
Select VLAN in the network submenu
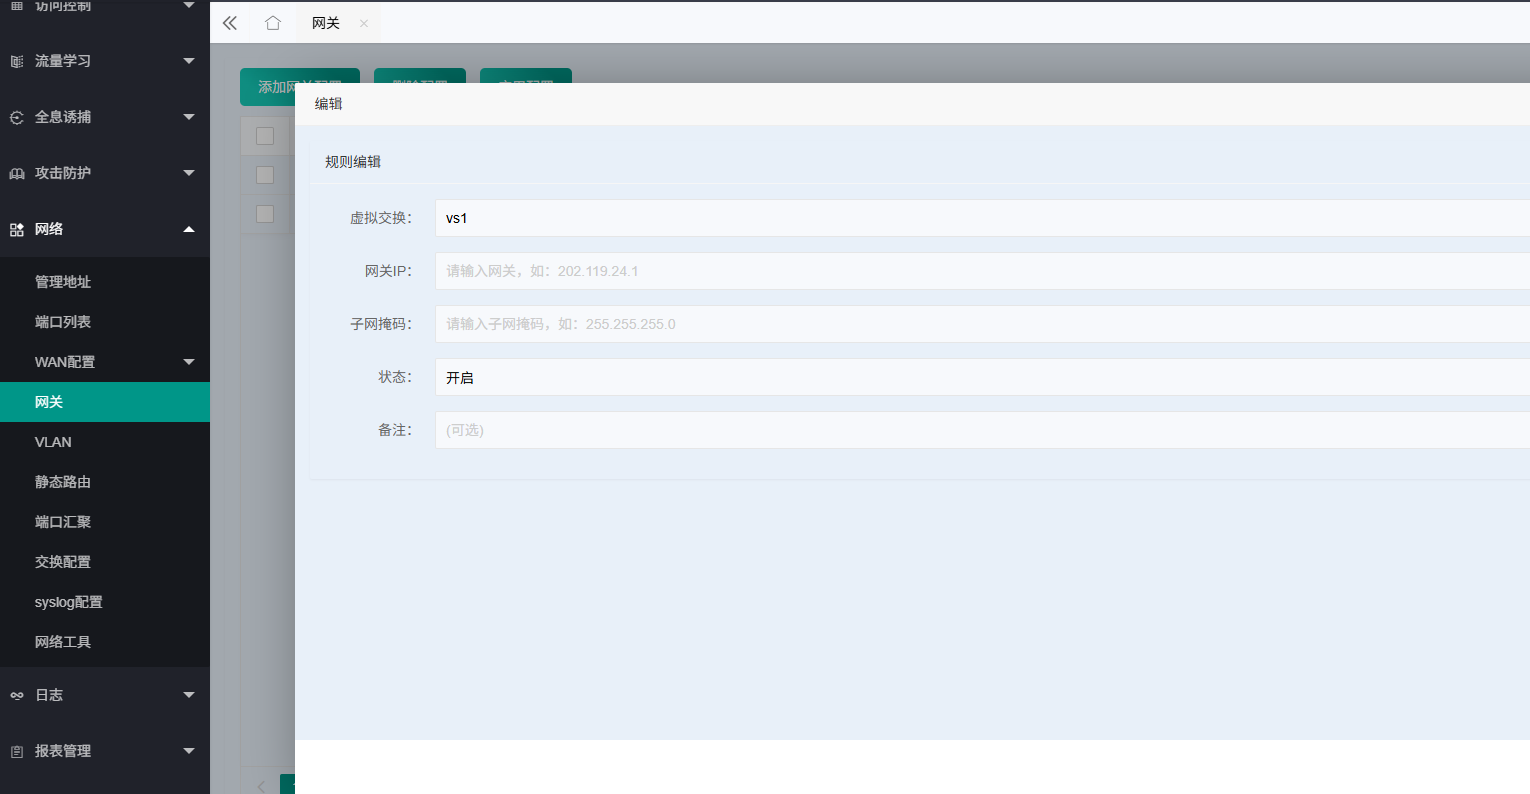[53, 442]
